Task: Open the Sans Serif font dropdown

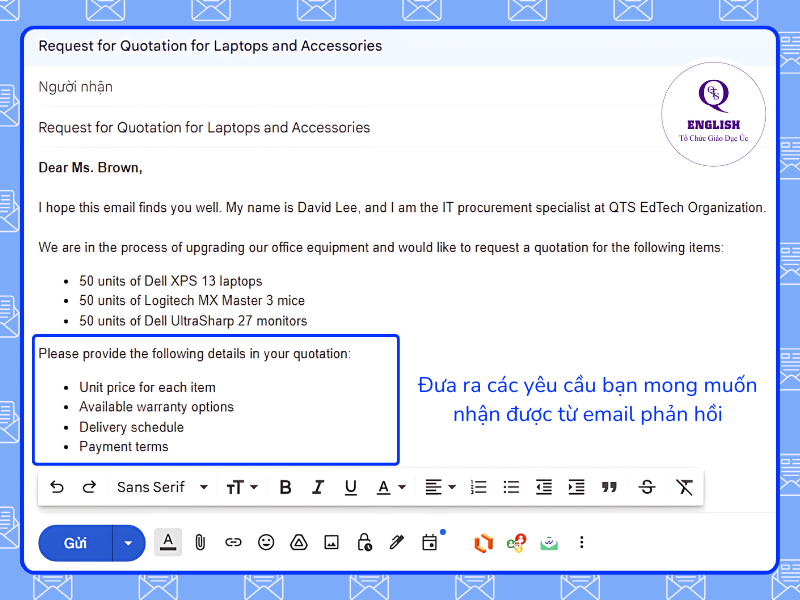Action: point(162,487)
